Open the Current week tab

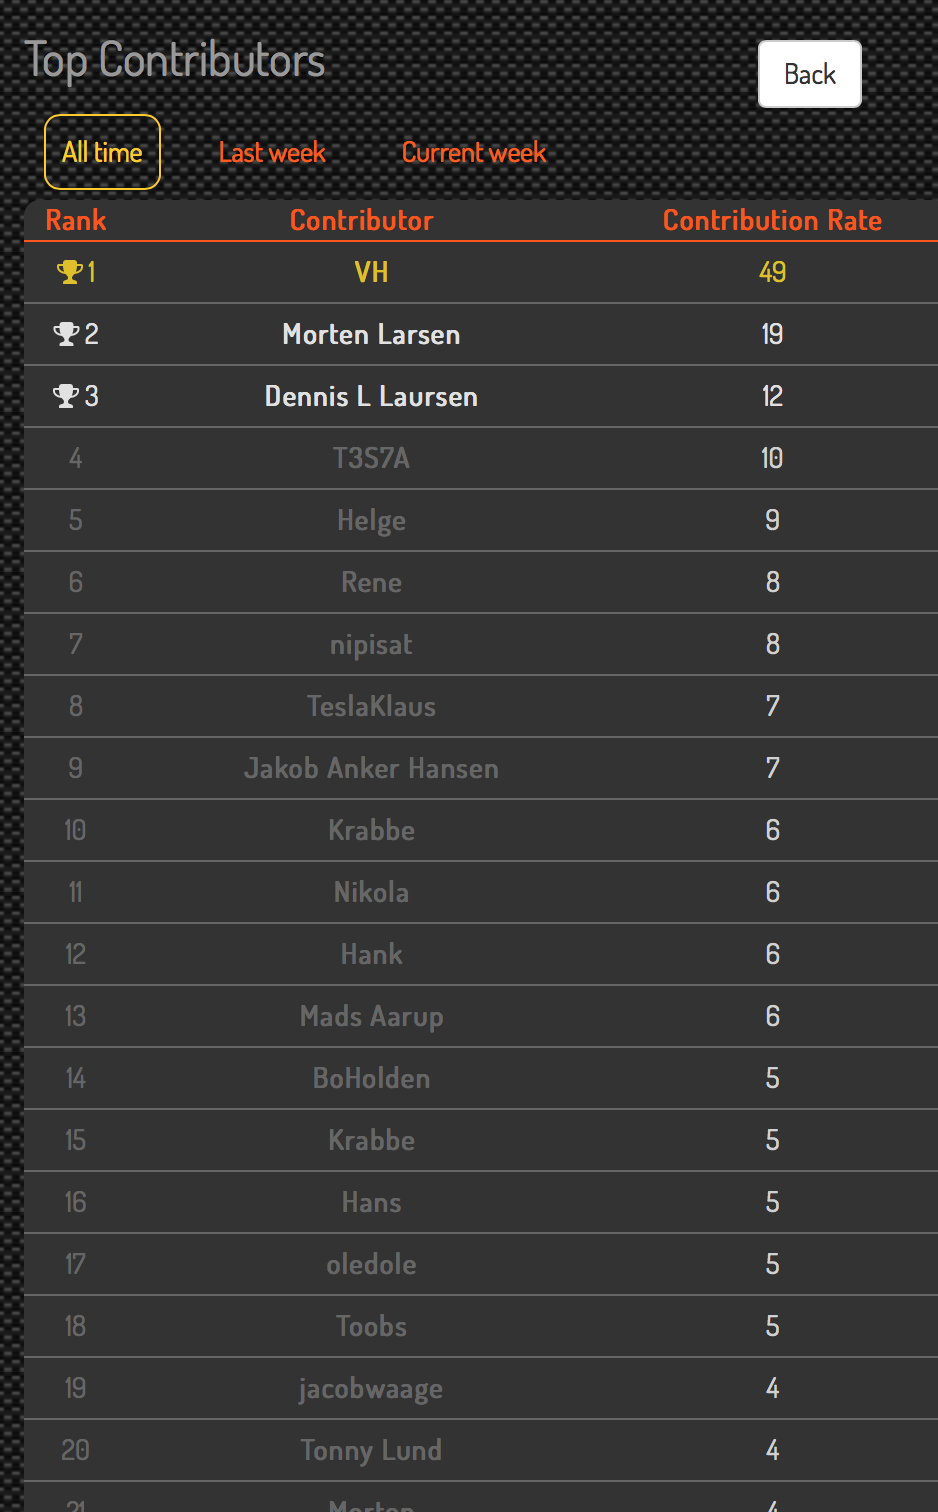(x=474, y=153)
